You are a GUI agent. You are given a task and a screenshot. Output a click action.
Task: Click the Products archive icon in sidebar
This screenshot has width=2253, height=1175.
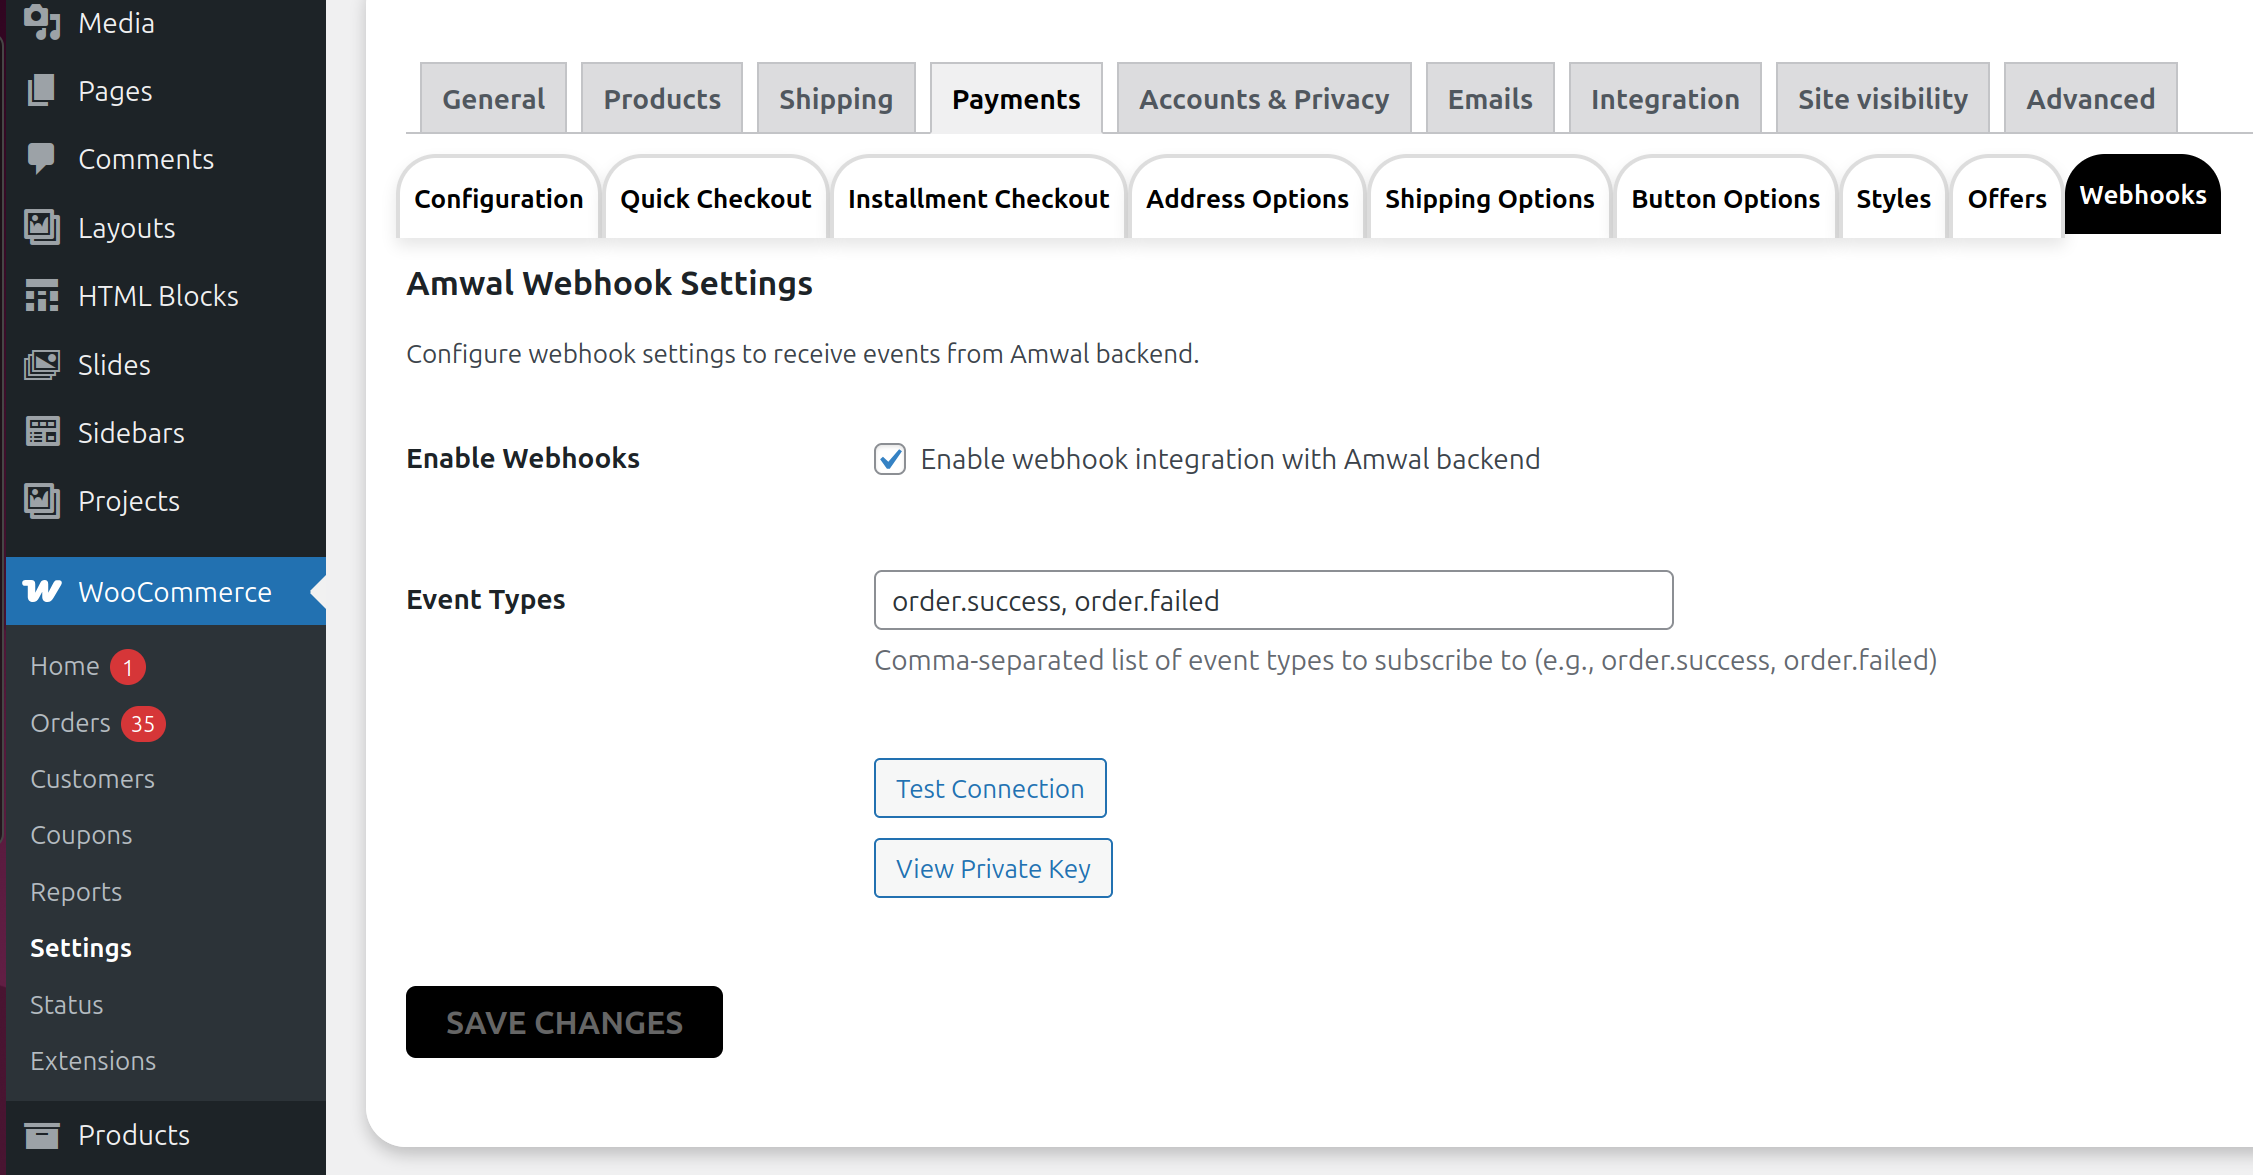[x=42, y=1135]
